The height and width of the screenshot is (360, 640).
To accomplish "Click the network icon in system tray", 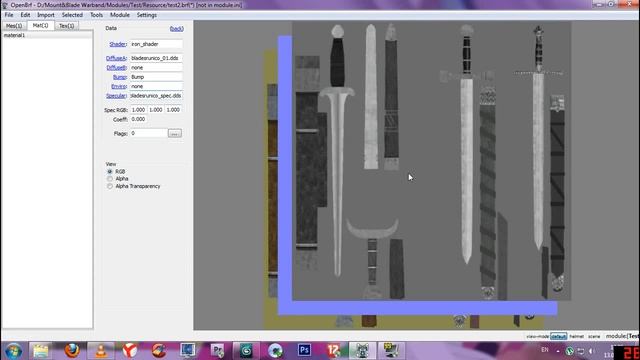I will (580, 351).
